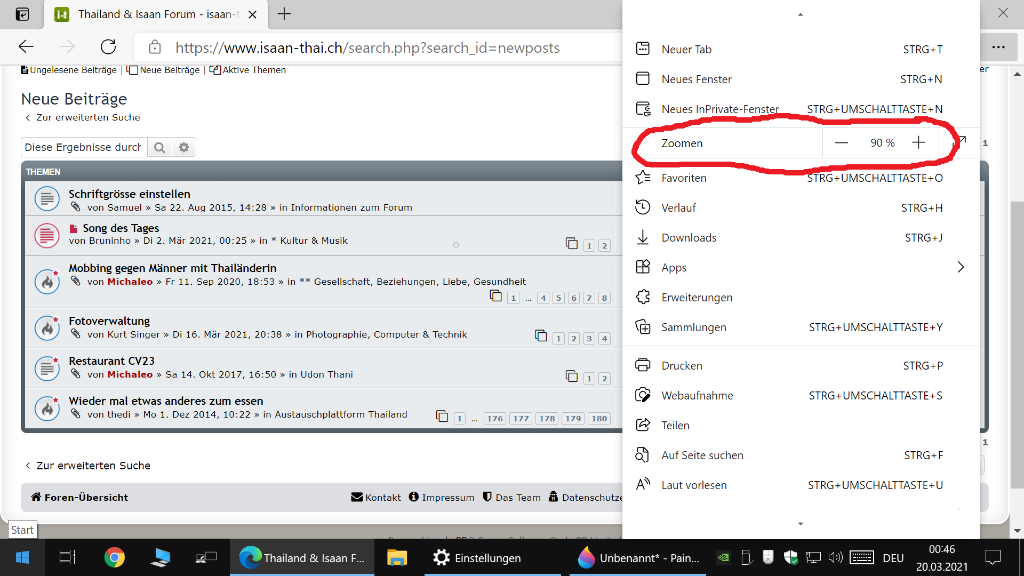Open topic Schriftgrösse einstellen
The height and width of the screenshot is (576, 1024).
[129, 194]
